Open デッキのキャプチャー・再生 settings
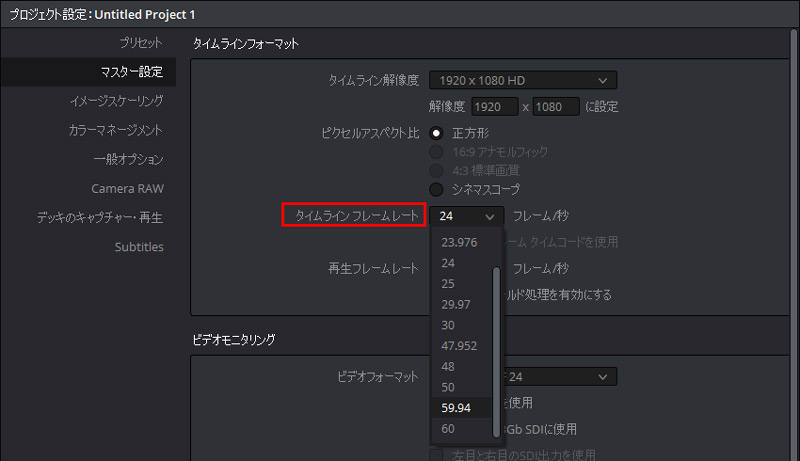This screenshot has width=800, height=461. (100, 218)
